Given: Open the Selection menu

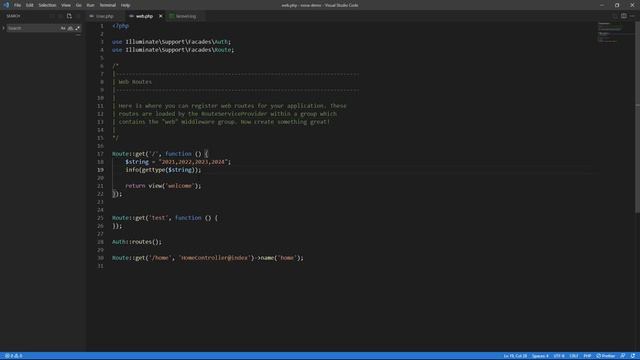Looking at the screenshot, I should (47, 5).
